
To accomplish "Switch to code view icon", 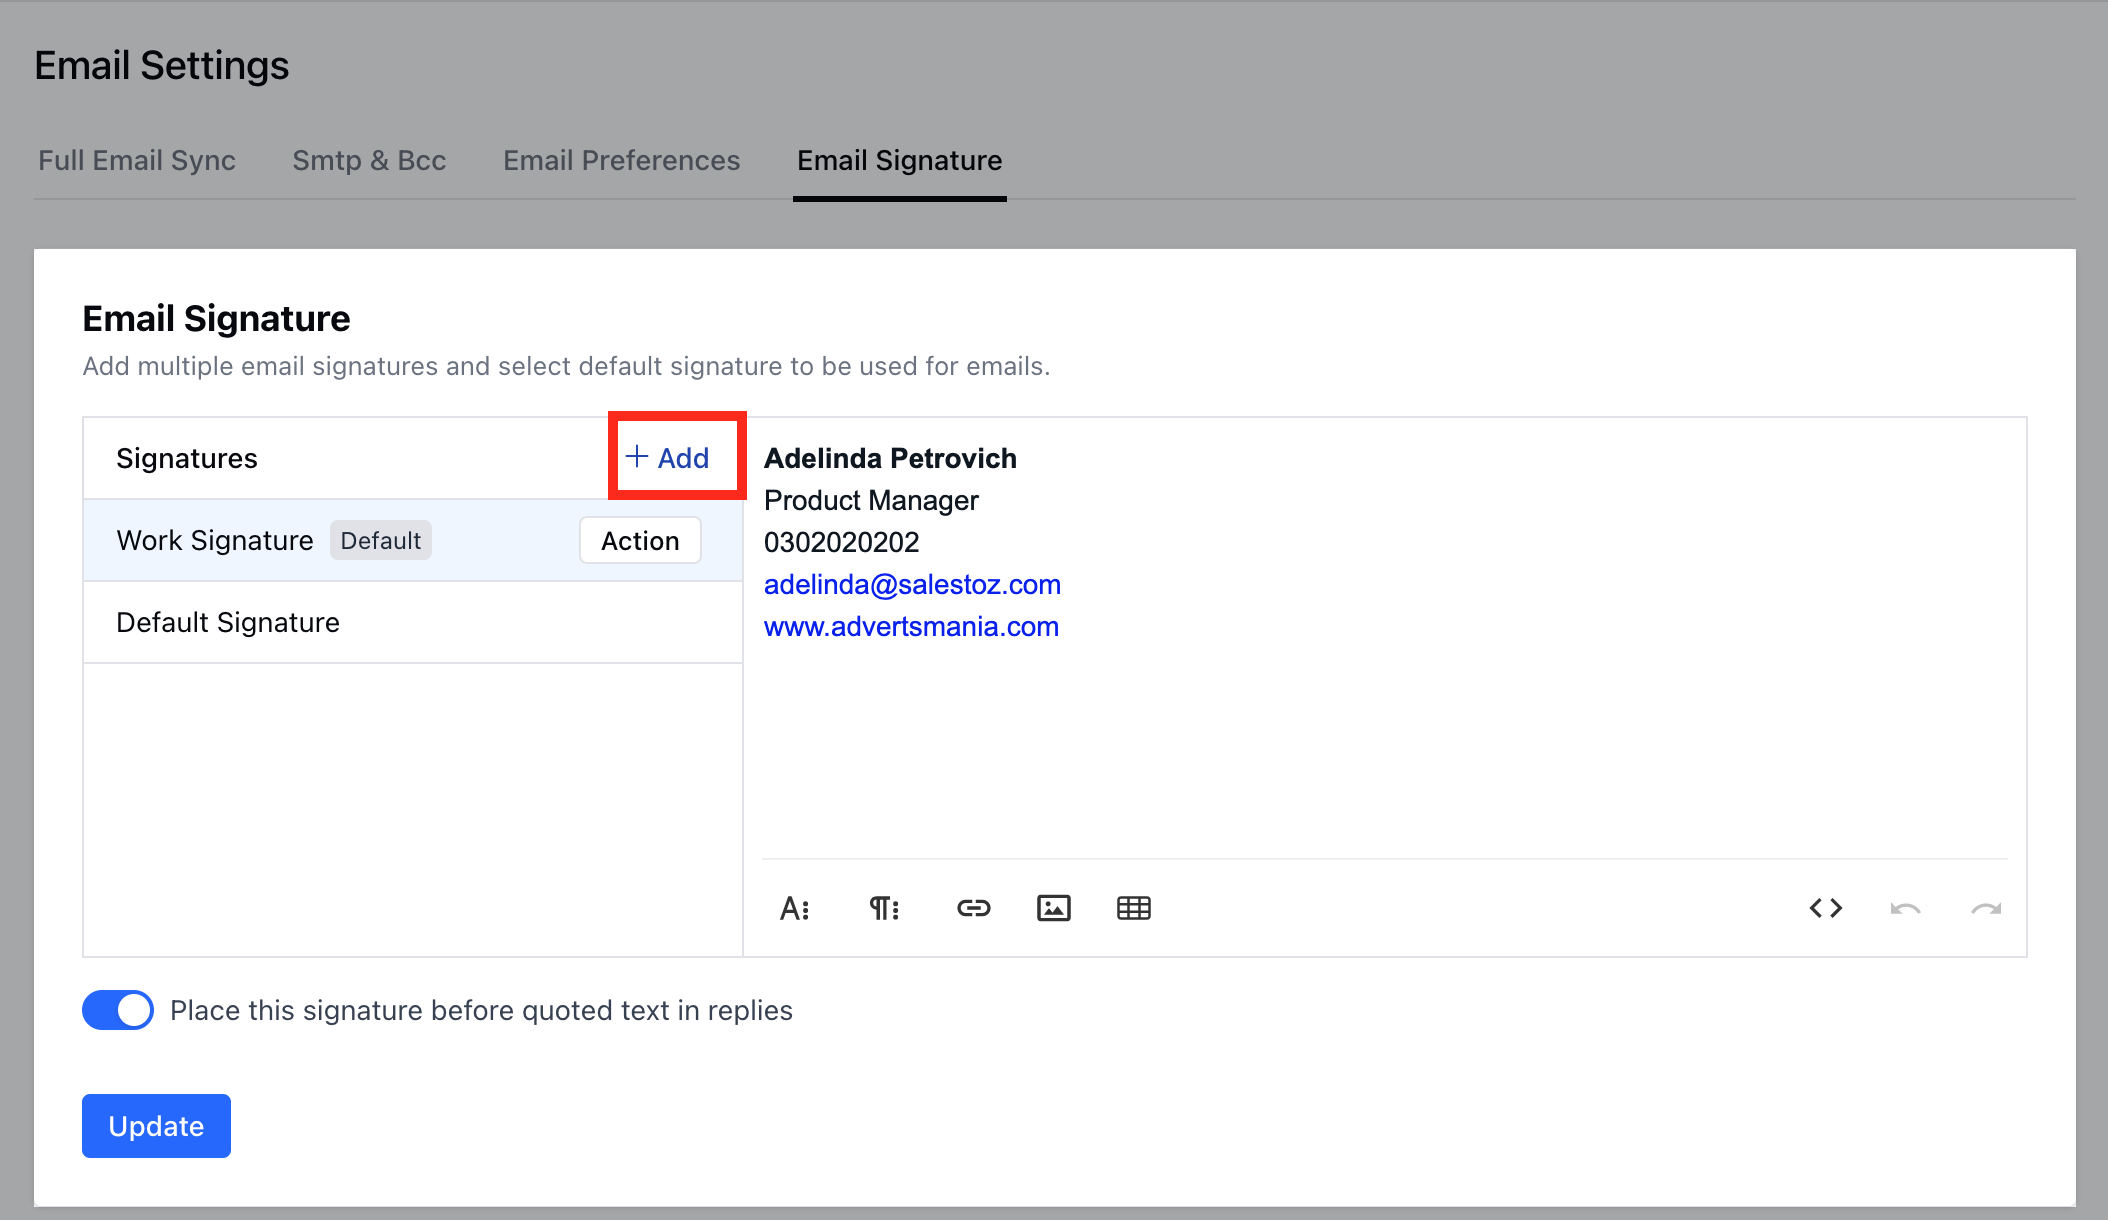I will coord(1825,908).
